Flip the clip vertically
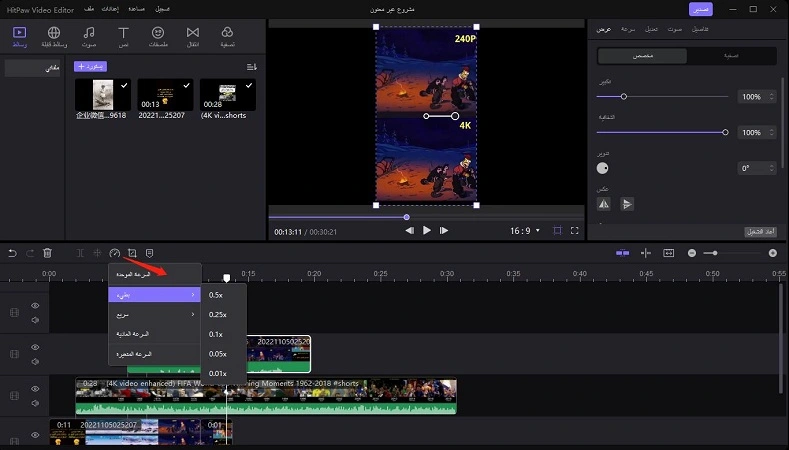Screen dimensions: 789x450 627,204
